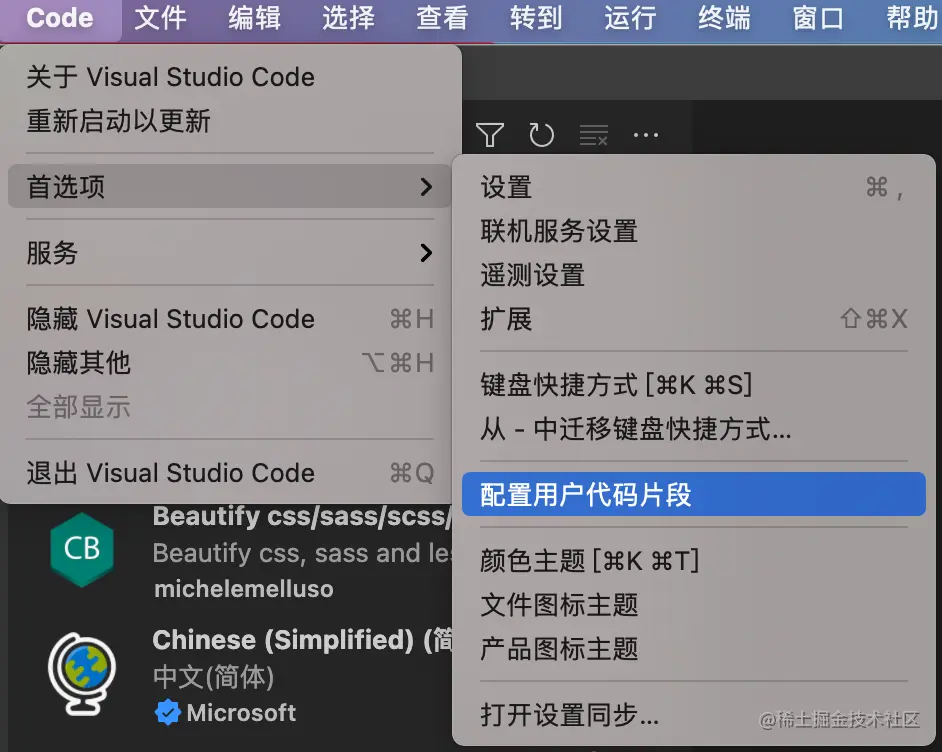Open the 选择 menu

pos(348,18)
